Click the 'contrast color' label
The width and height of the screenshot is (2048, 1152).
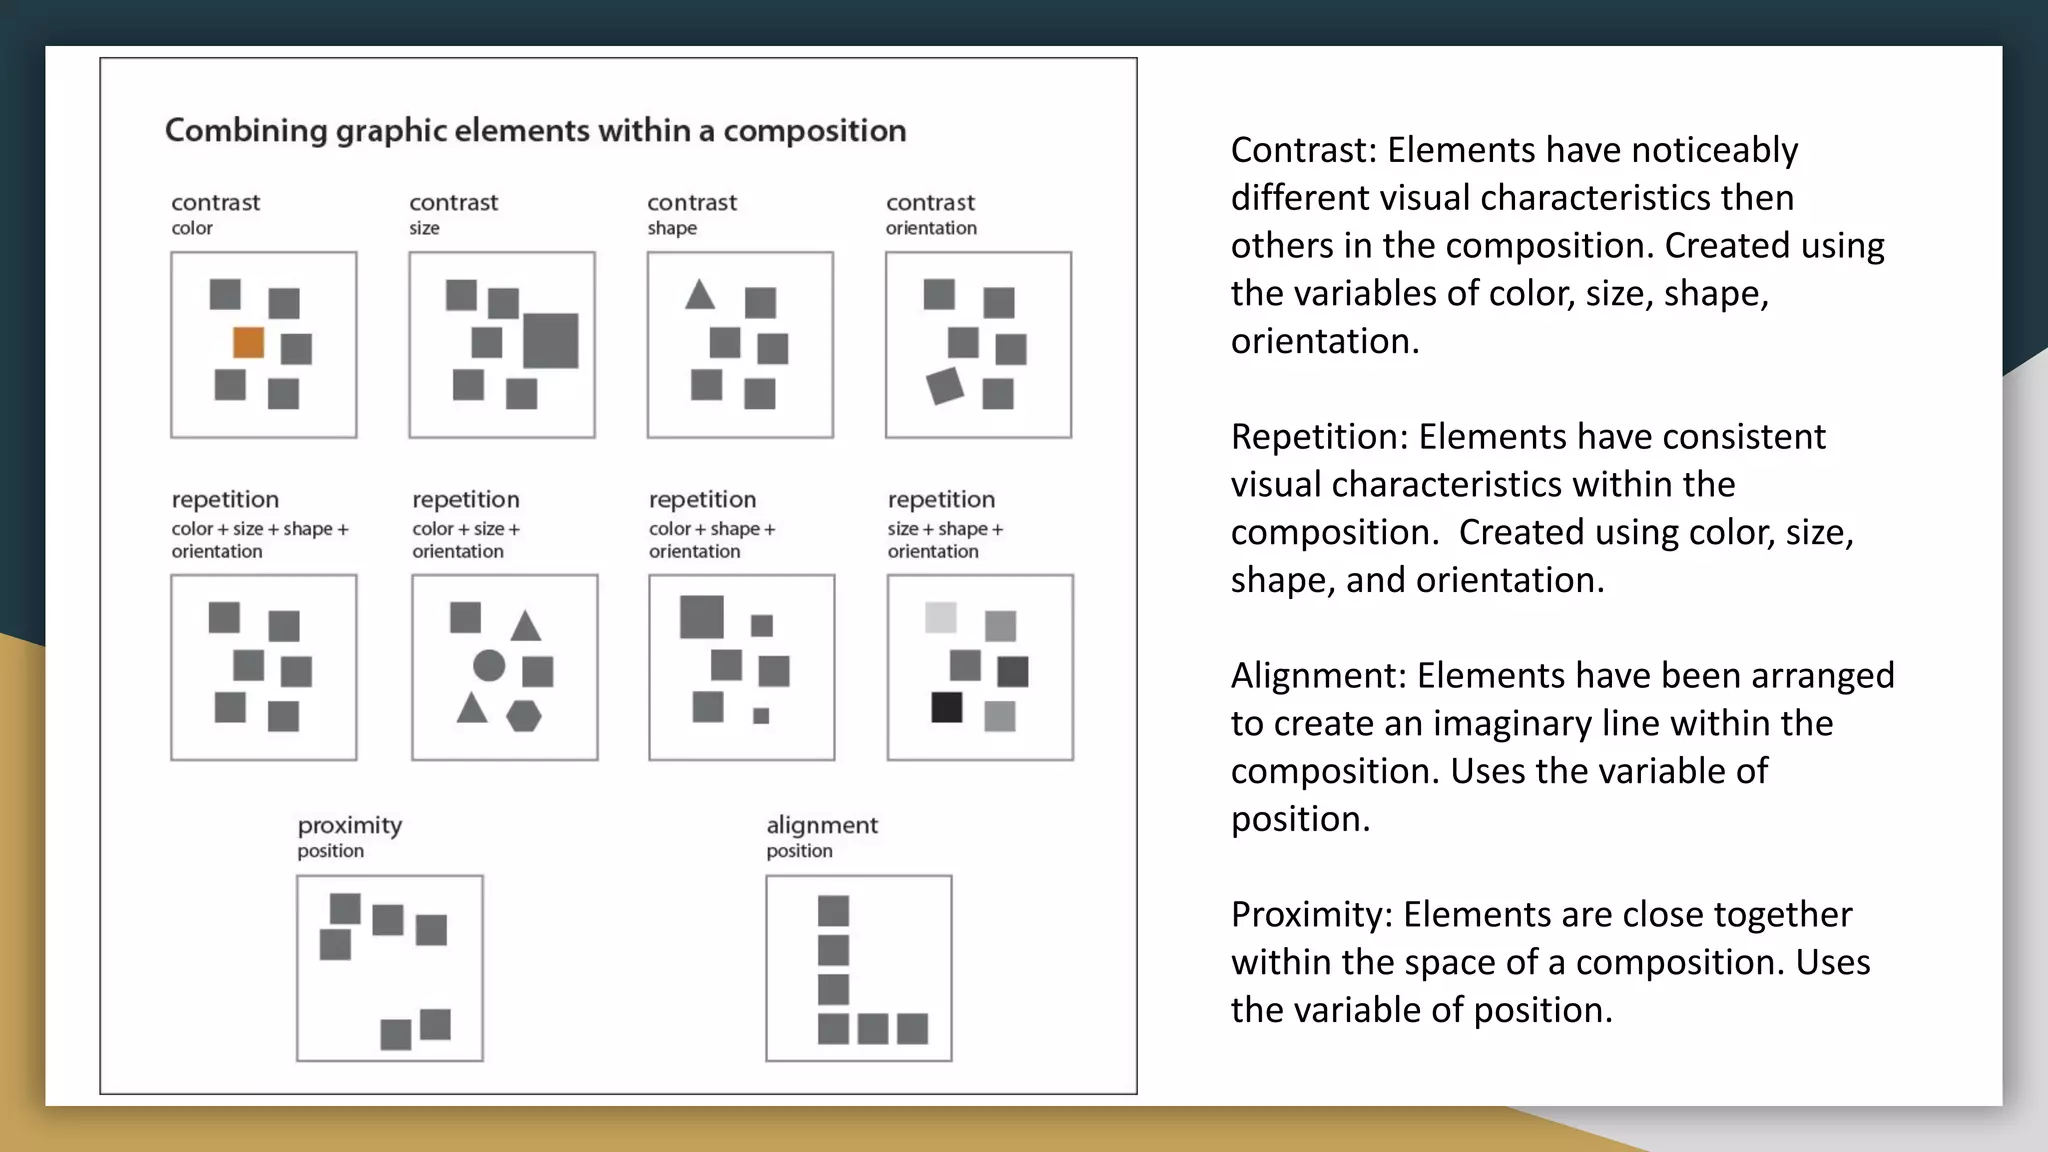pos(216,214)
